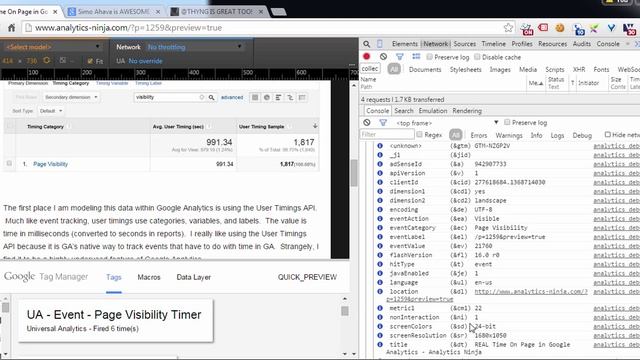Click the blue Y extension icon in the toolbar

click(611, 28)
